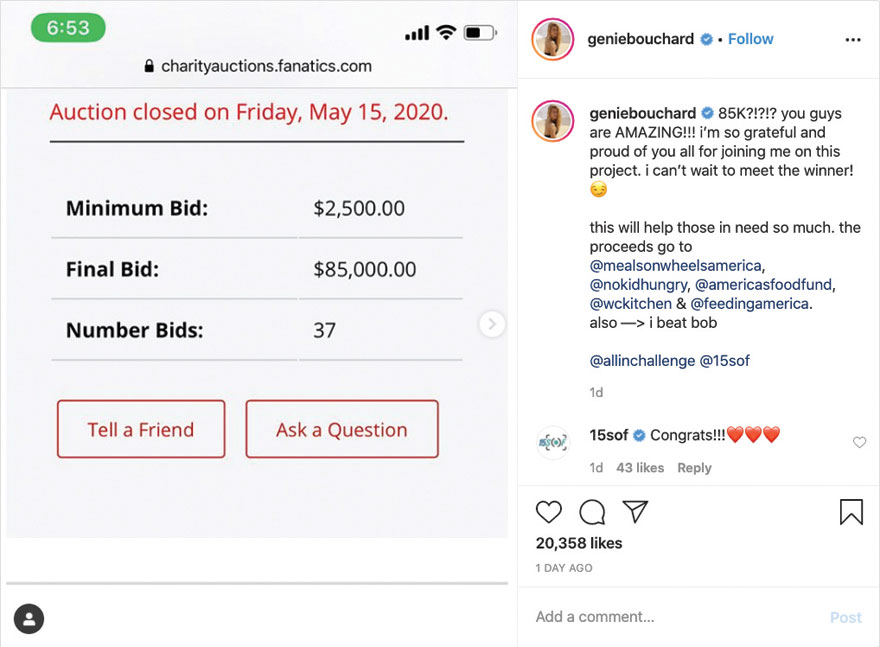This screenshot has width=880, height=647.
Task: View the 43 likes on the comment
Action: (640, 467)
